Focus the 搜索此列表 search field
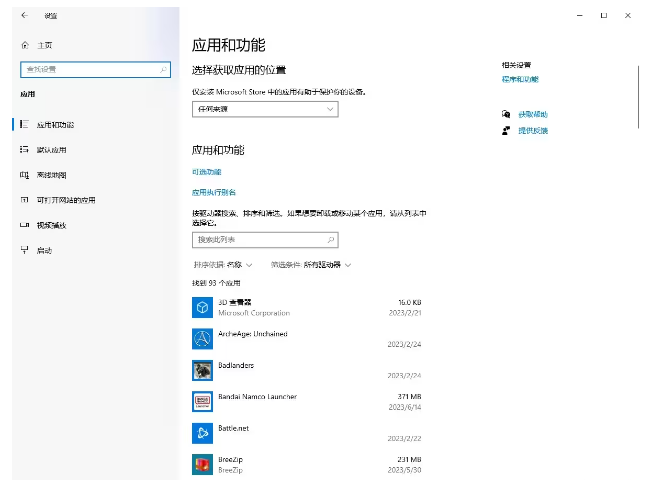 click(265, 240)
